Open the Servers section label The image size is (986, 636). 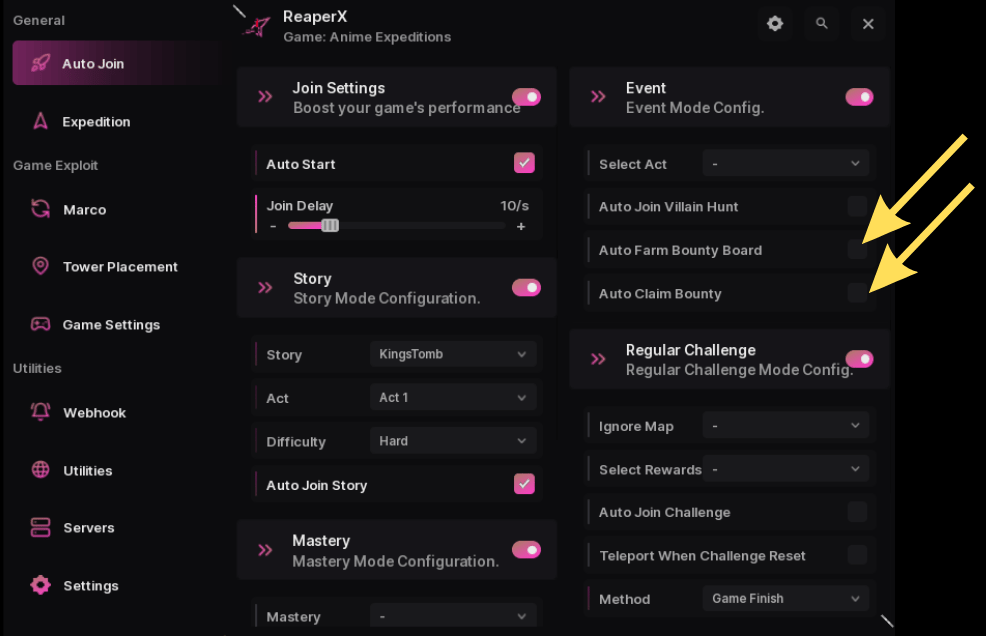89,528
